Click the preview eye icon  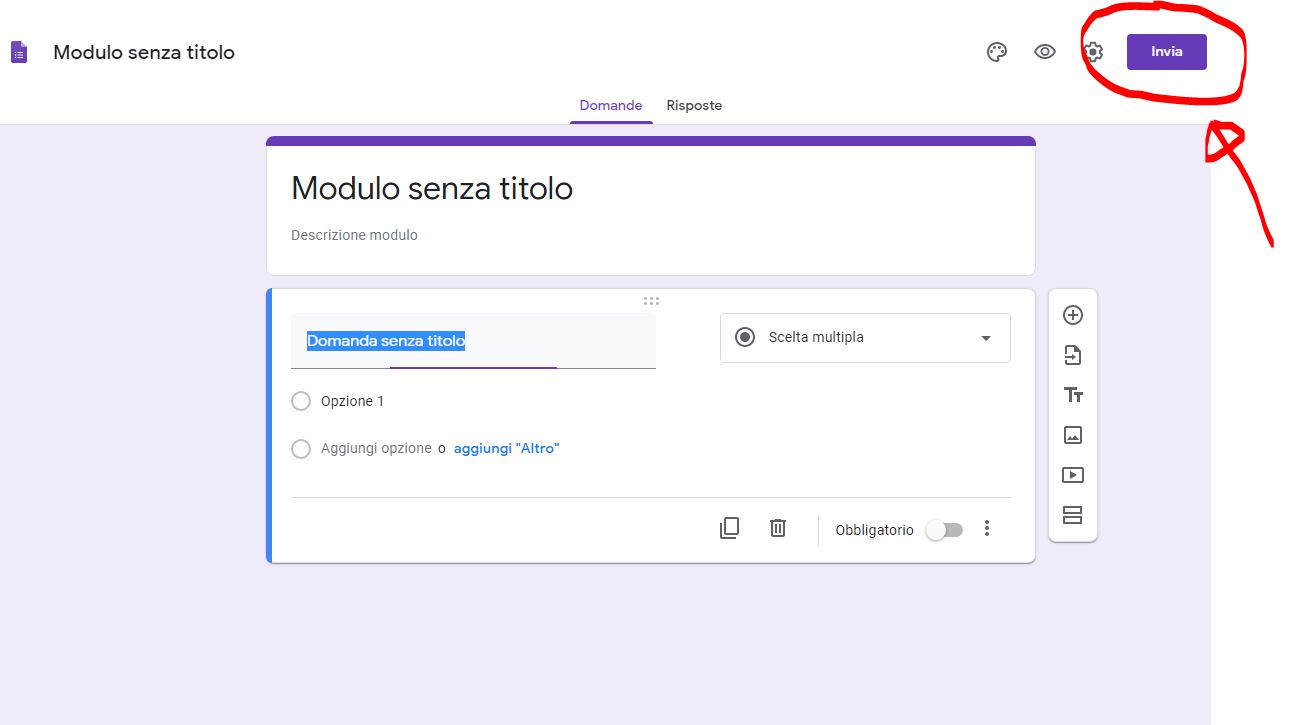click(x=1045, y=52)
